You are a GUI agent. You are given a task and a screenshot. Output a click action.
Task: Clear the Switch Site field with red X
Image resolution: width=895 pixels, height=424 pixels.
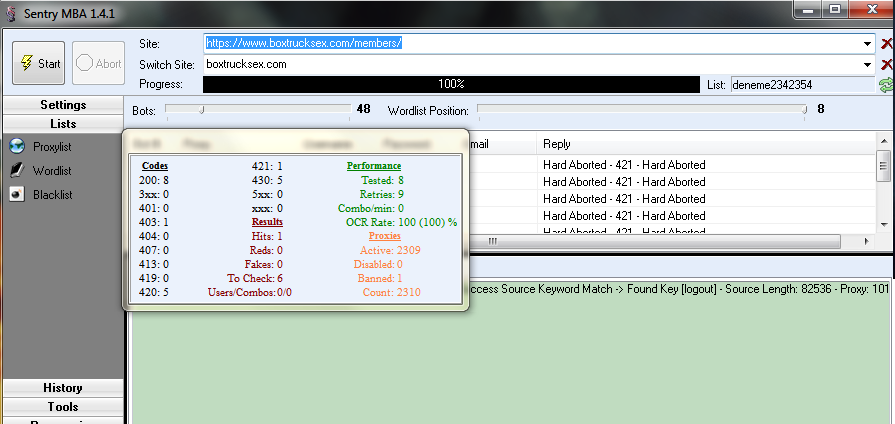[x=886, y=64]
